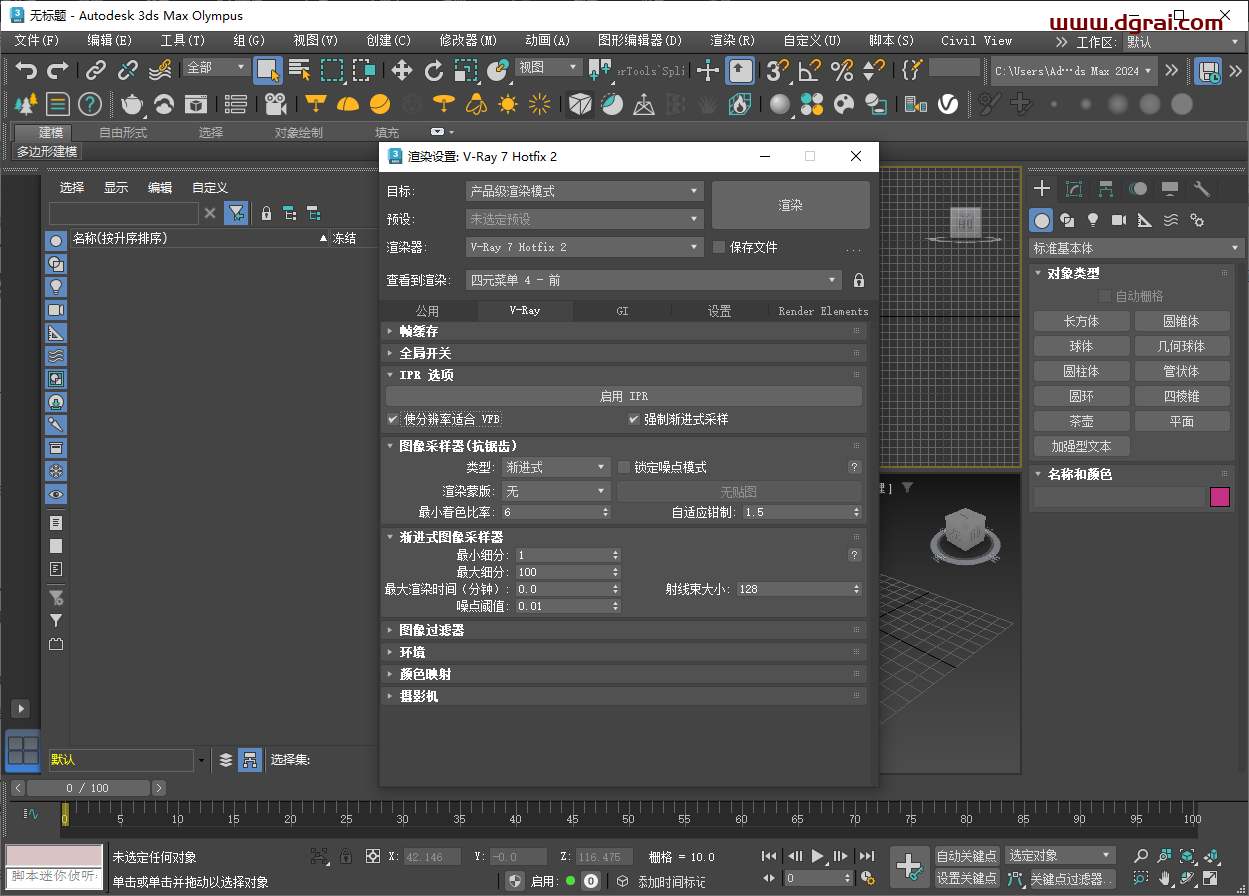Switch to the 公用 tab
This screenshot has height=896, width=1249.
(x=428, y=311)
